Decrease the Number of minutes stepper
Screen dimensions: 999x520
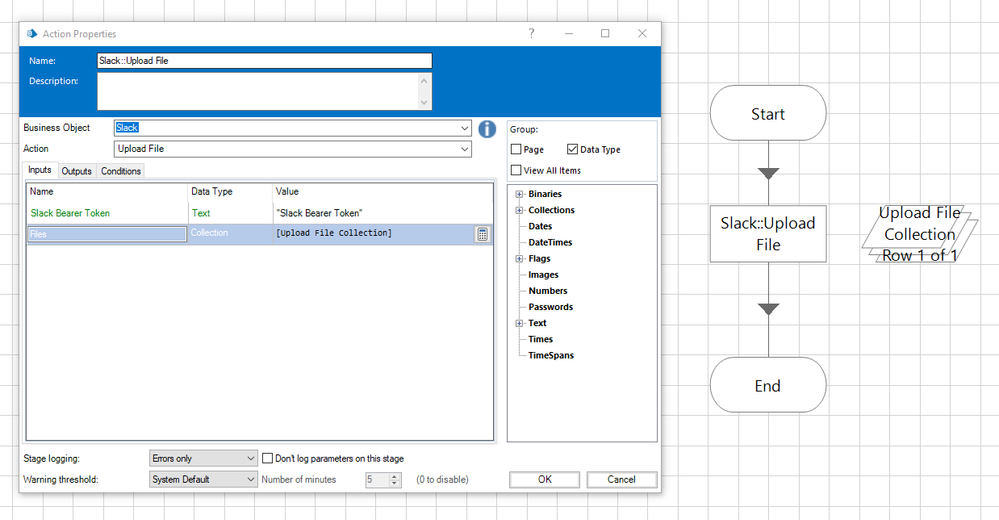395,483
